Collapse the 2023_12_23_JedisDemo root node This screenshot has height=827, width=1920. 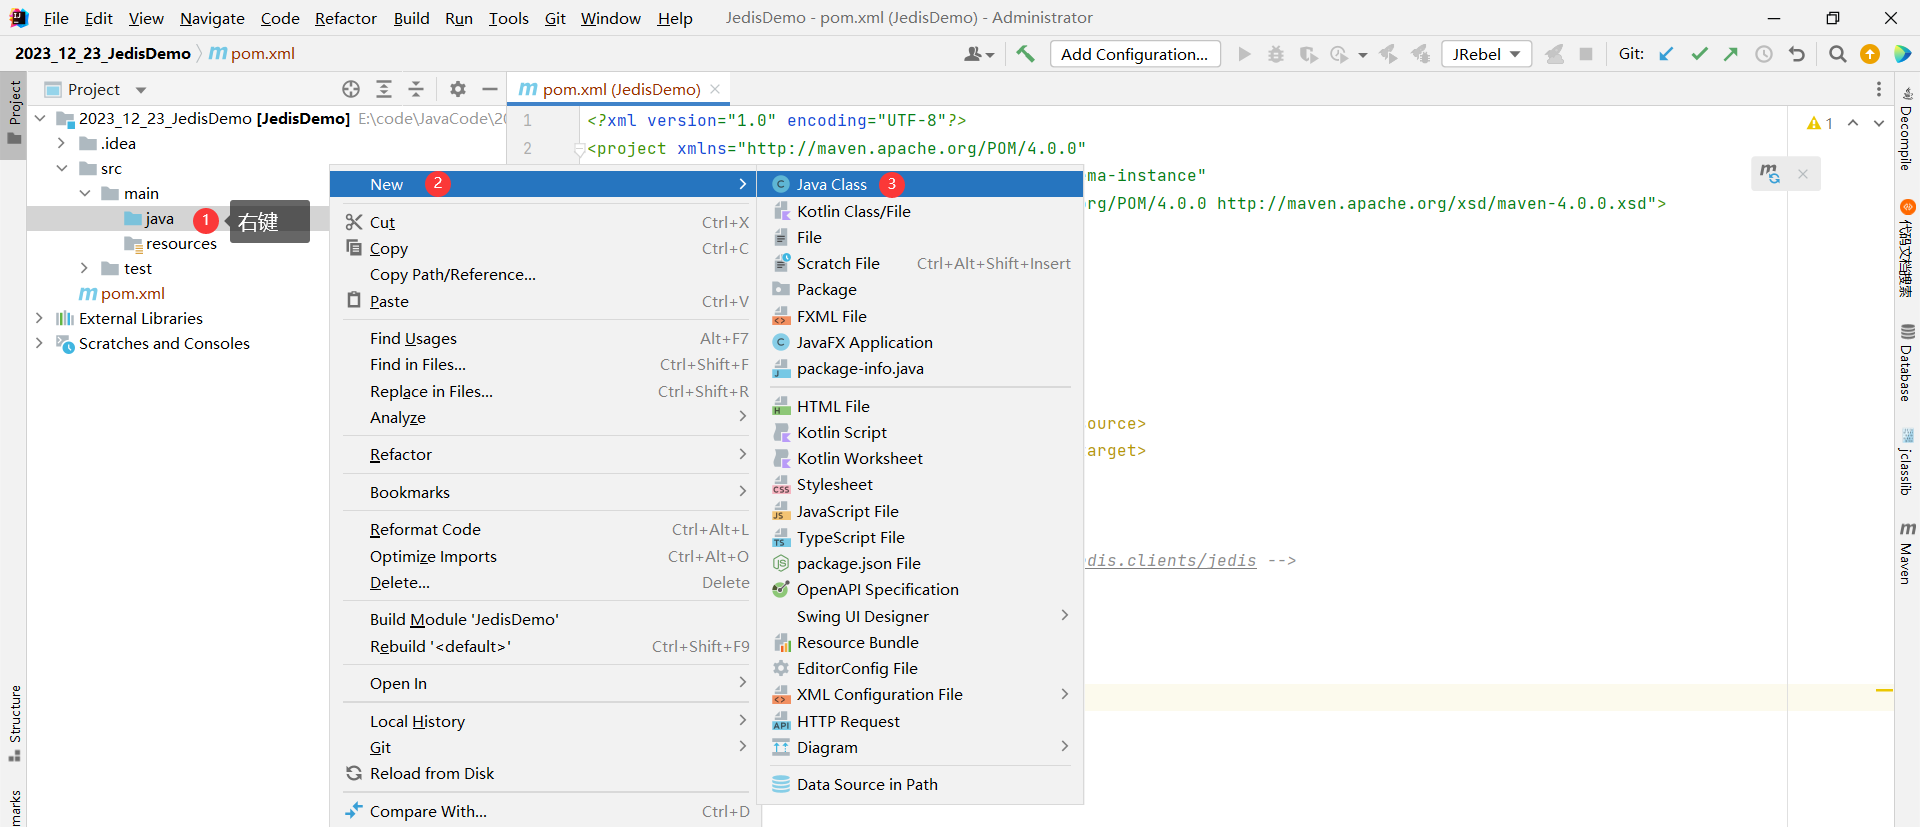click(x=39, y=118)
